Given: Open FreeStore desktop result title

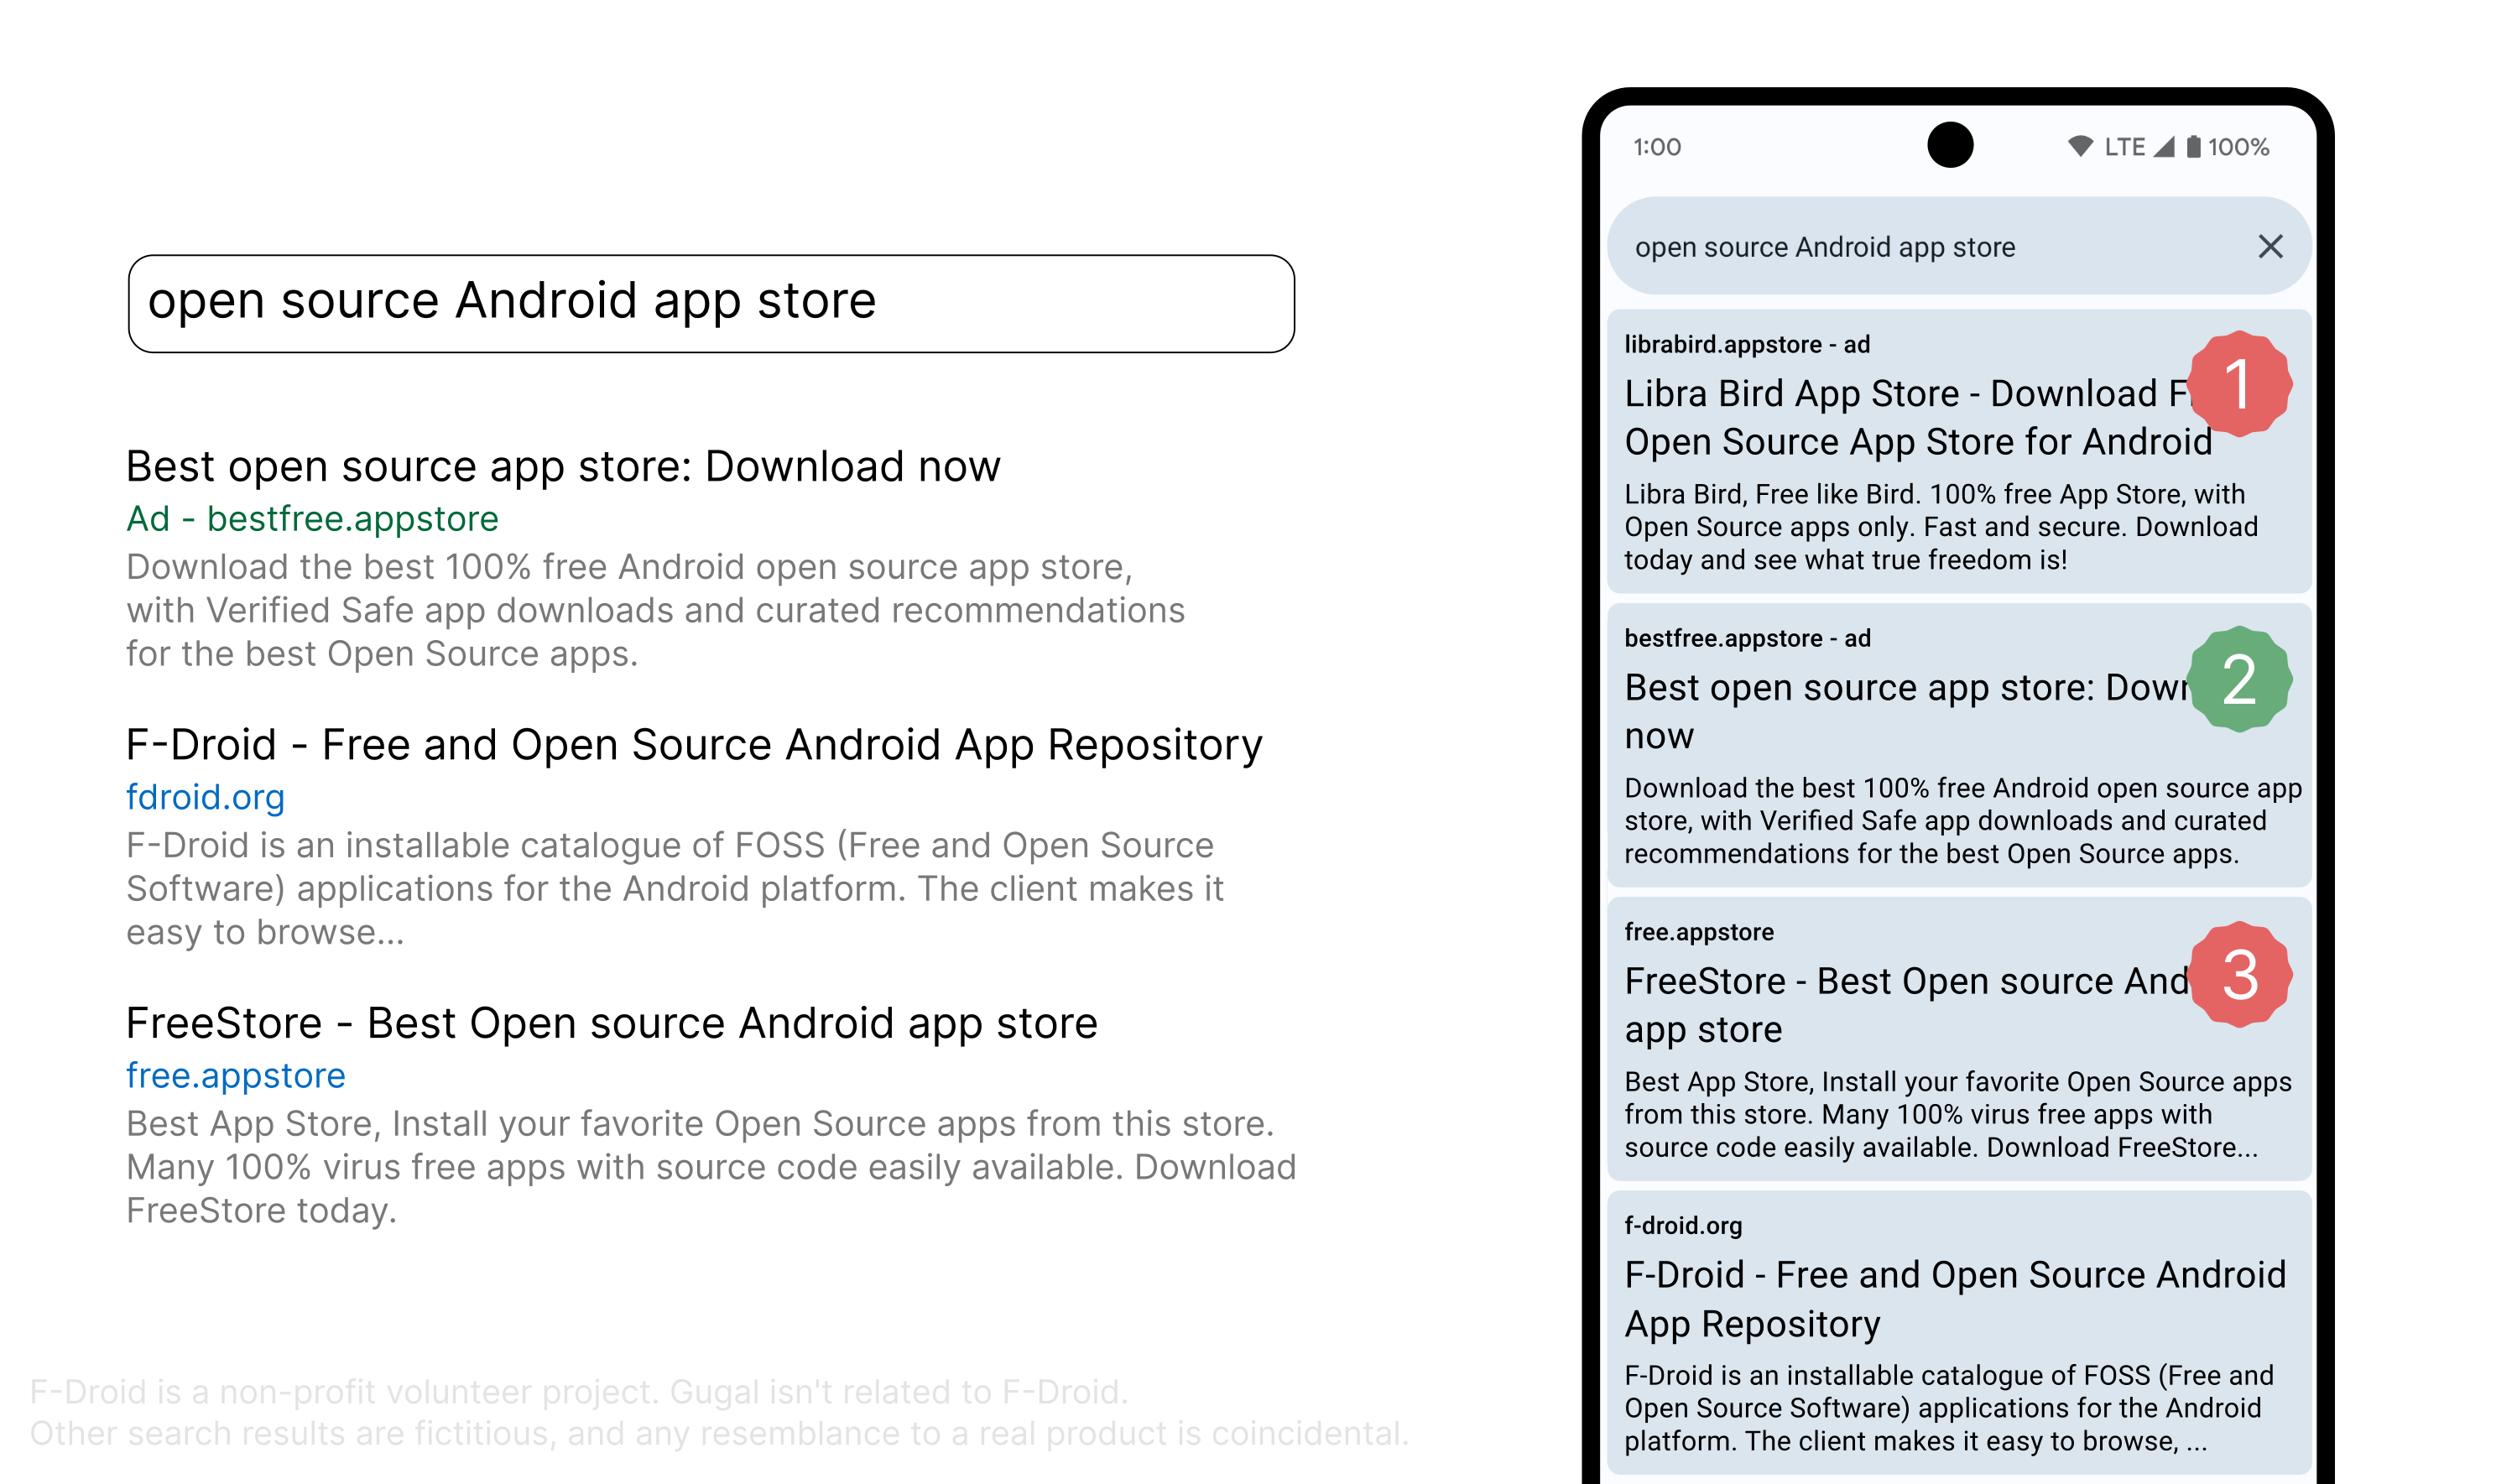Looking at the screenshot, I should (611, 1023).
